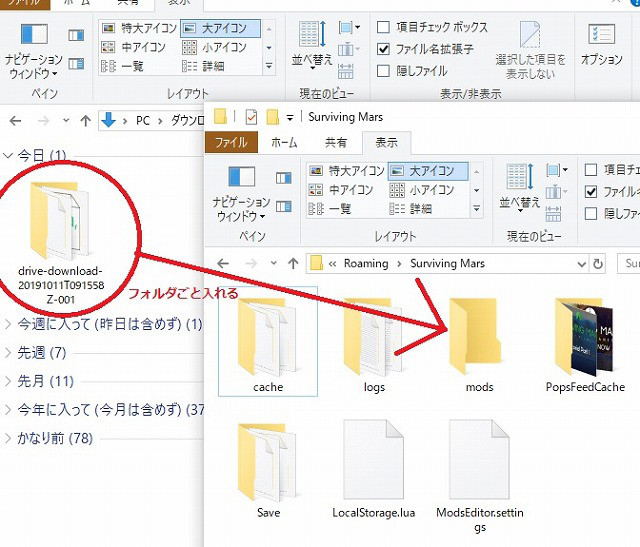The image size is (640, 547).
Task: Open ファイル menu in Surviving Mars window
Action: [x=231, y=142]
